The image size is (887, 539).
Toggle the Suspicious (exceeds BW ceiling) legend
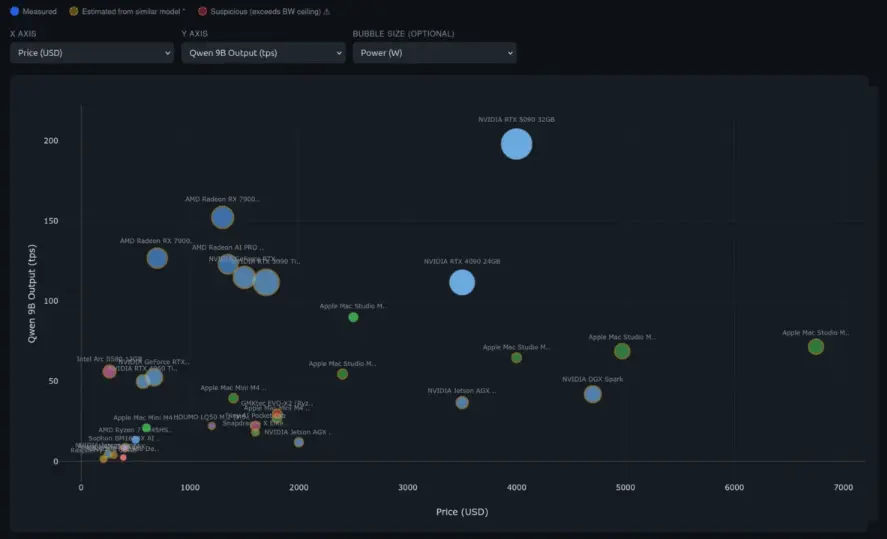pyautogui.click(x=265, y=11)
